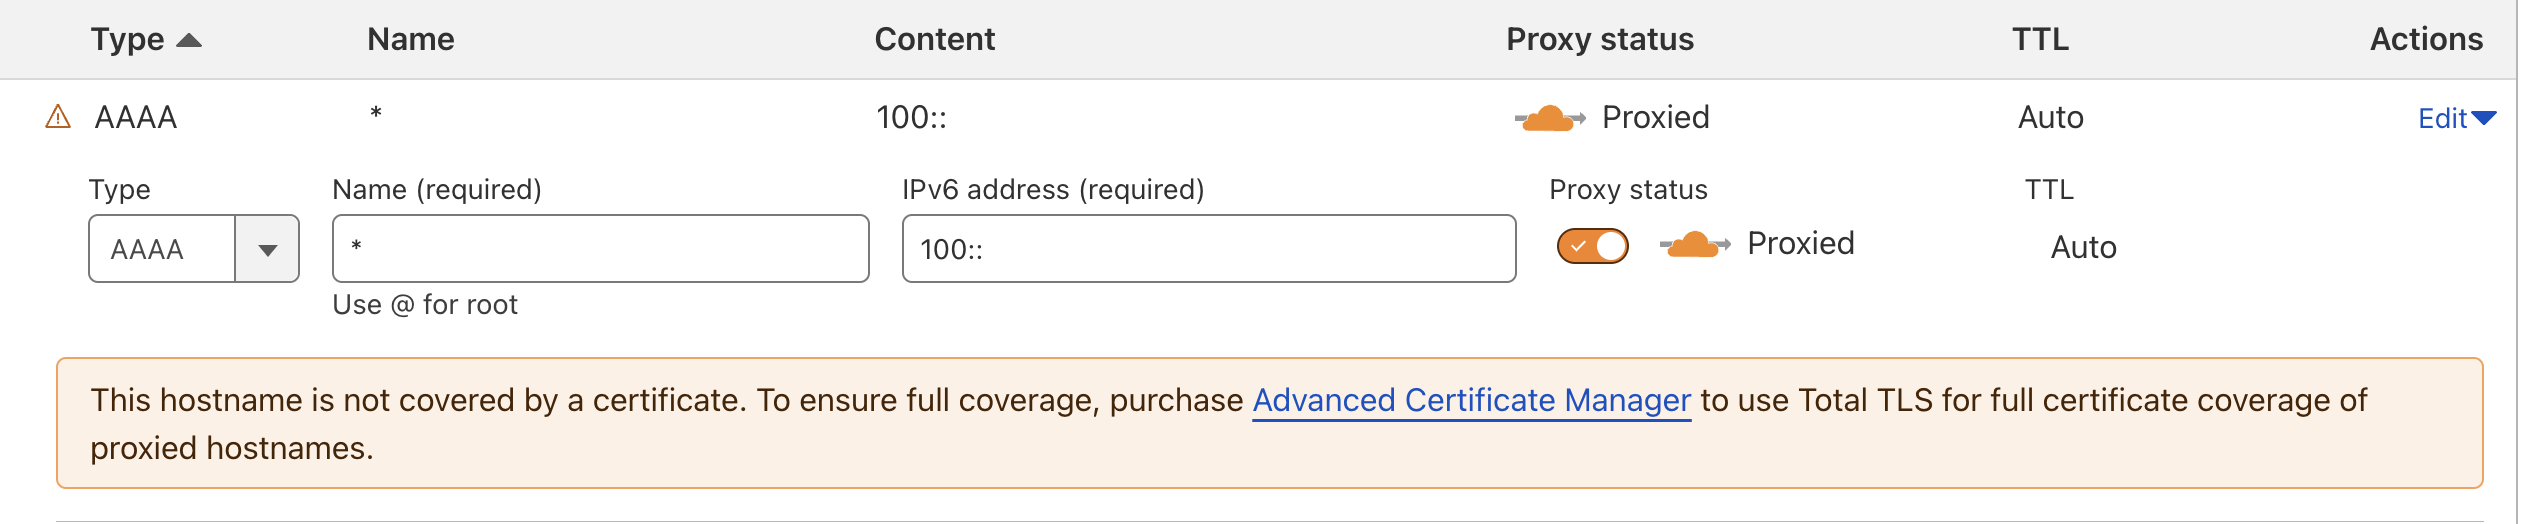Click the Content column header
Image resolution: width=2540 pixels, height=524 pixels.
click(x=934, y=39)
